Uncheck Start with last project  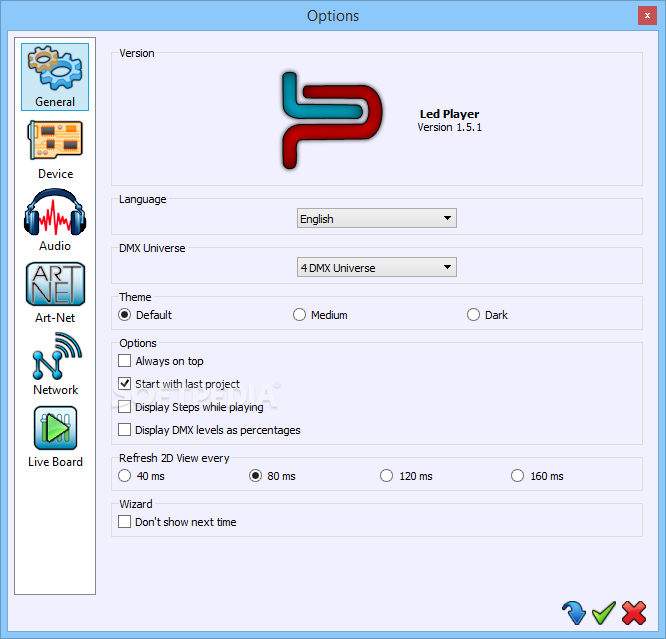(x=124, y=384)
